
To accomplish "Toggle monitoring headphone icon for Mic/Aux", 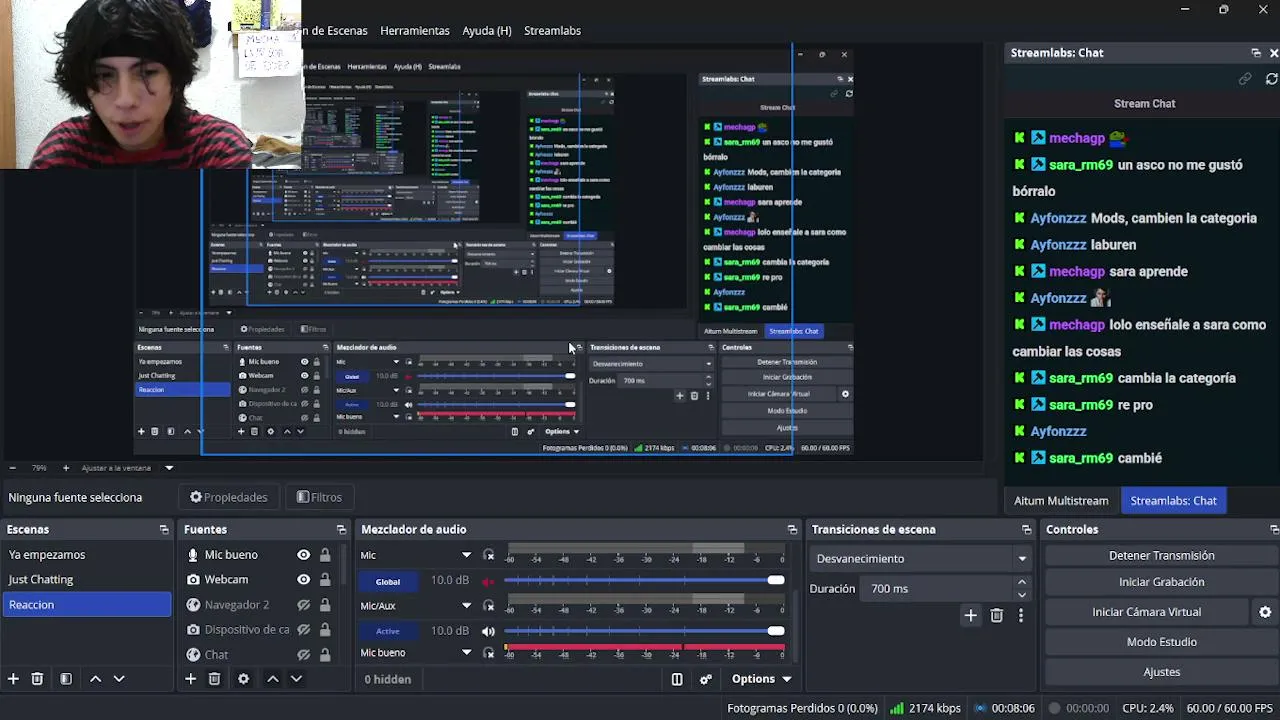I will point(488,605).
